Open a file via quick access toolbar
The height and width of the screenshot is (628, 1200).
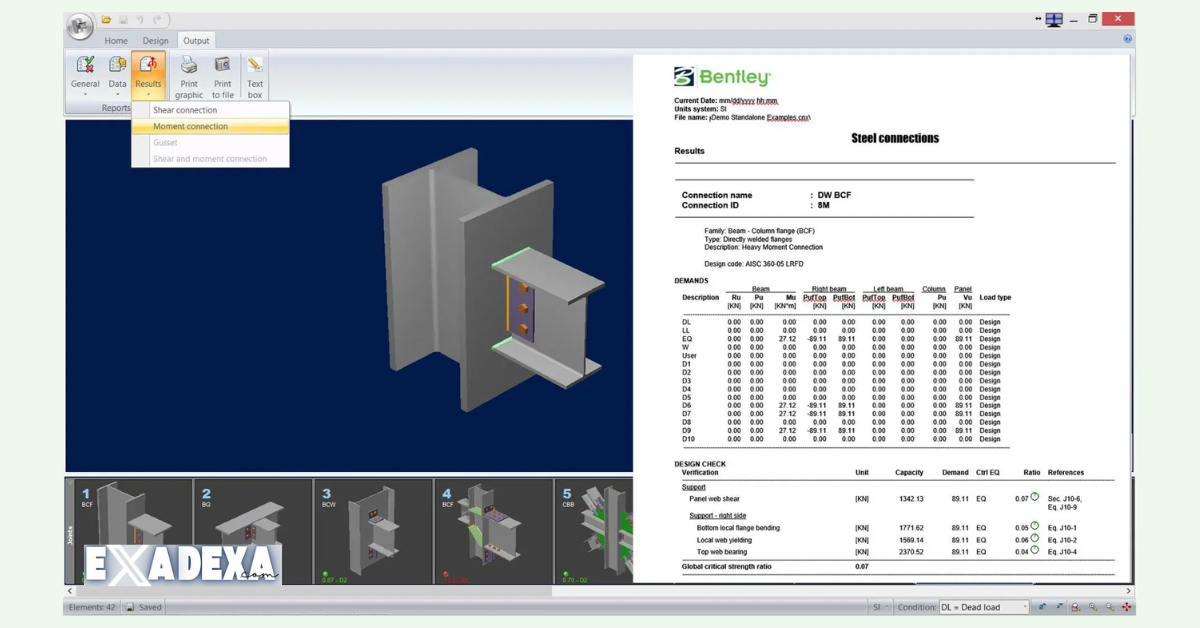pos(106,19)
